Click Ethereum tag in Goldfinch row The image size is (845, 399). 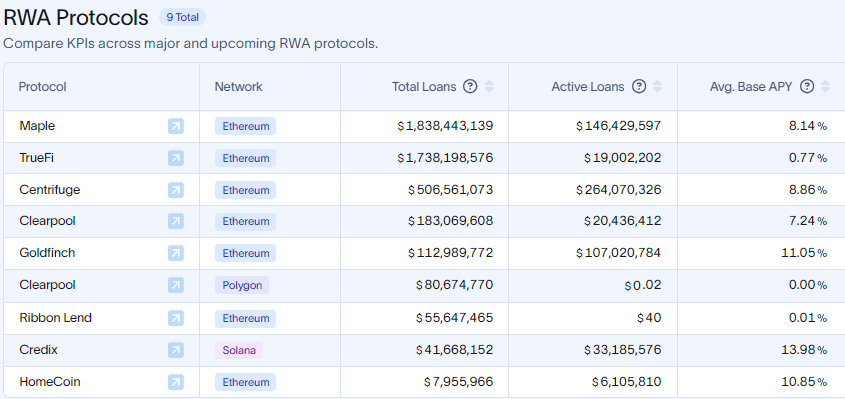(x=245, y=253)
